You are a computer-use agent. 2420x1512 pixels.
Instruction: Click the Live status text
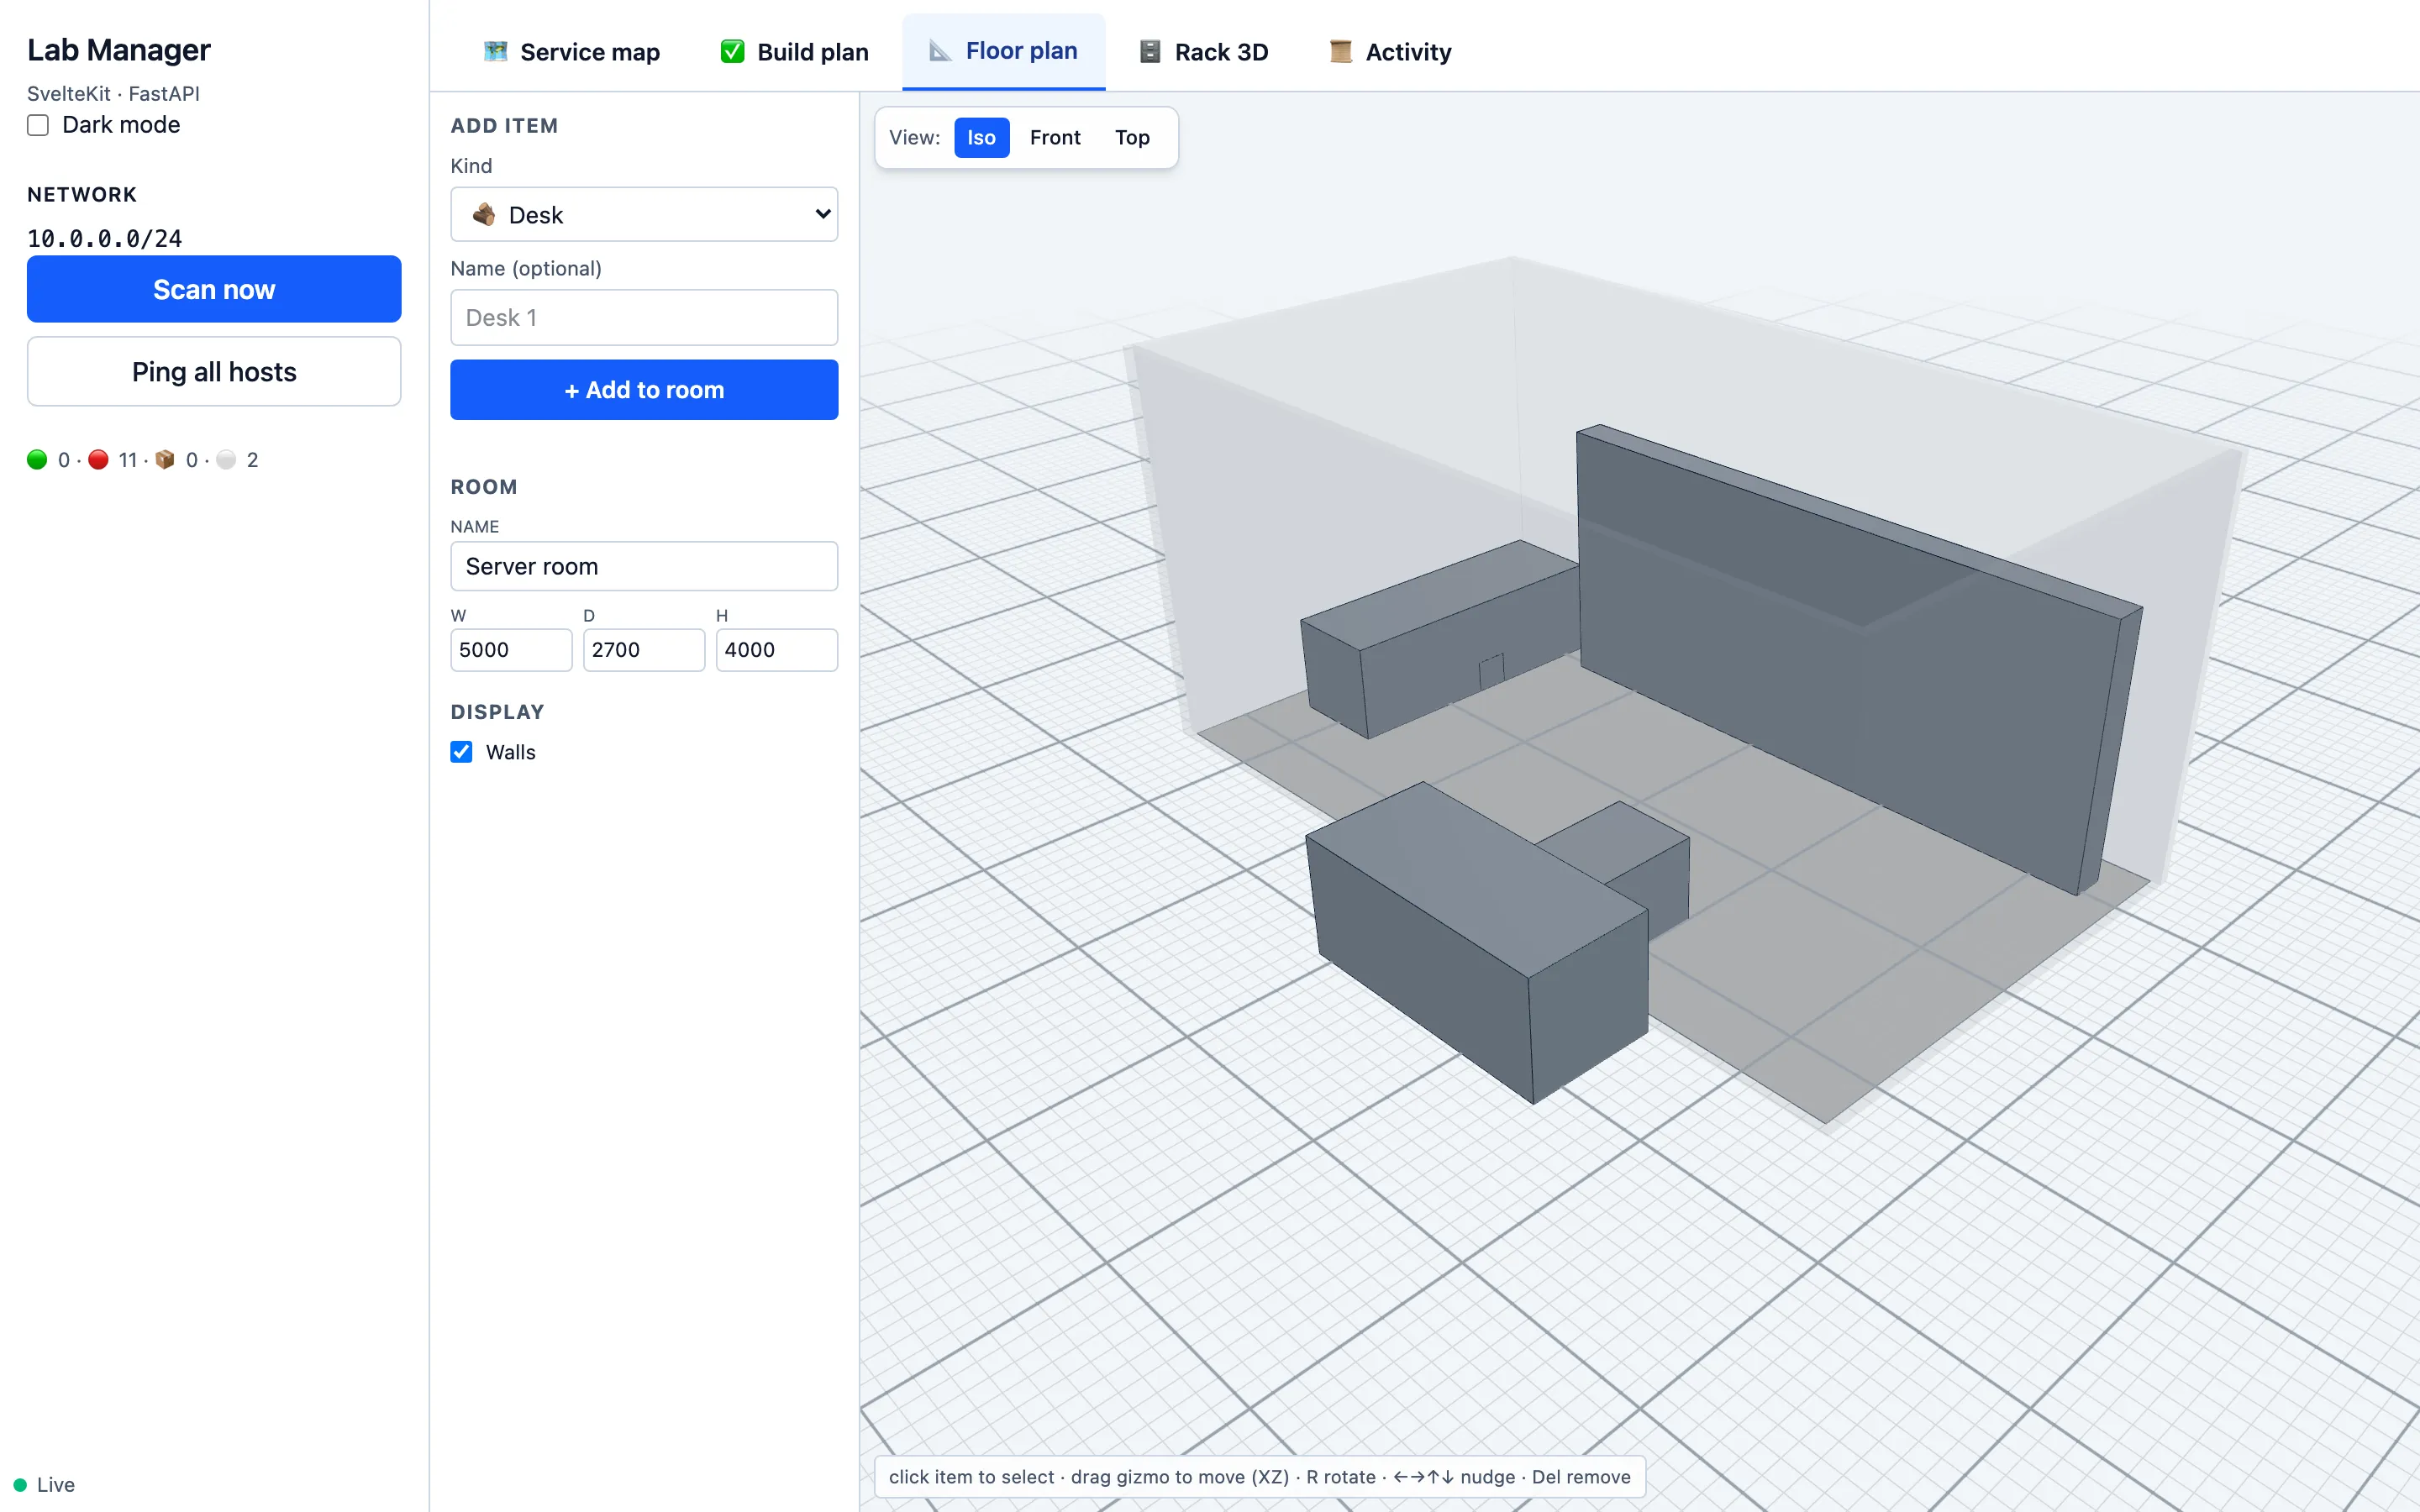point(56,1485)
